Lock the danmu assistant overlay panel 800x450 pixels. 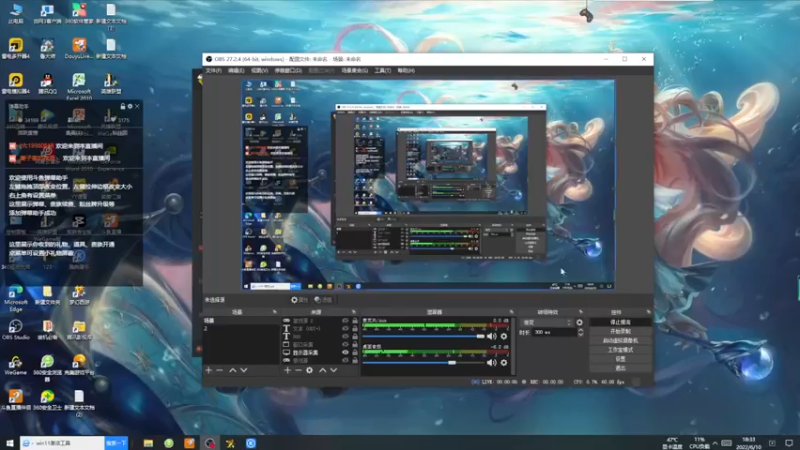[x=122, y=106]
